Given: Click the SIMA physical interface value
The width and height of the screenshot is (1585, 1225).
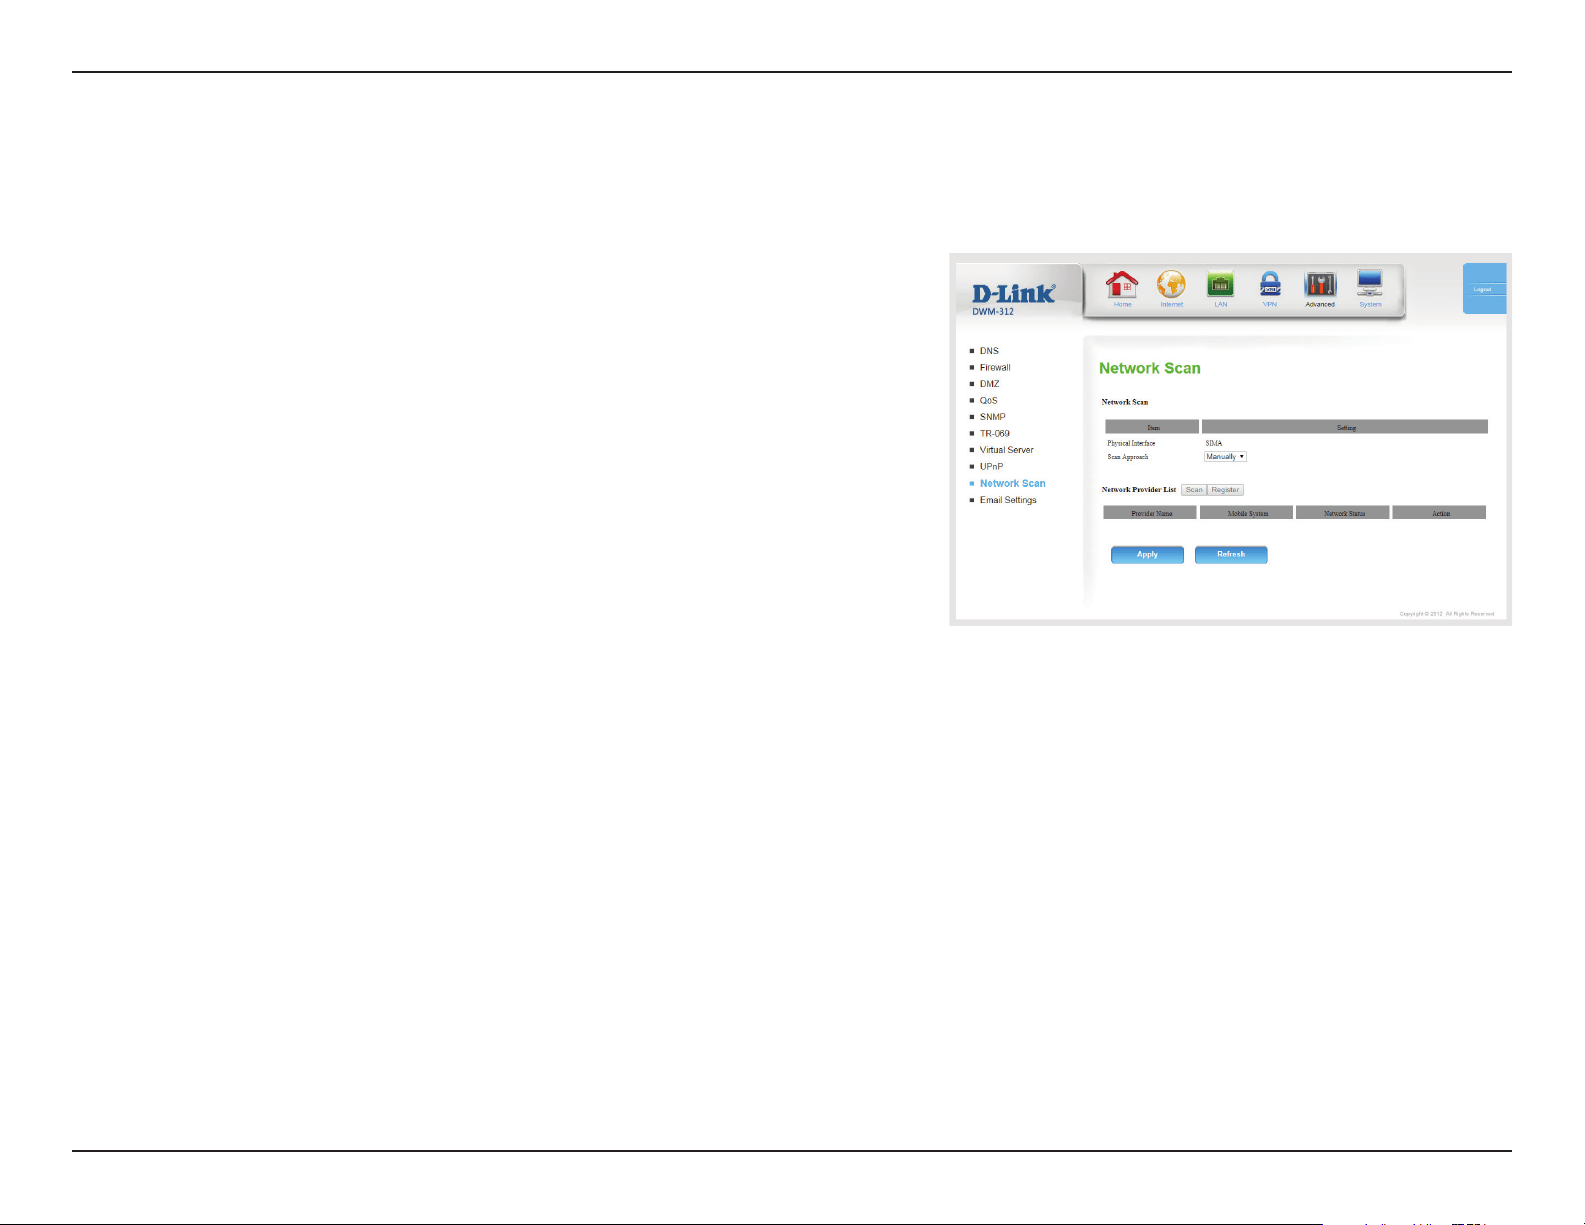Looking at the screenshot, I should (x=1213, y=443).
